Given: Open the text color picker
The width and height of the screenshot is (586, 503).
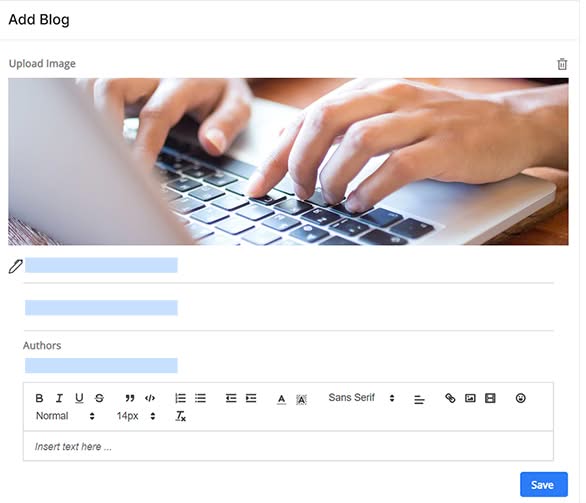Looking at the screenshot, I should (x=282, y=399).
